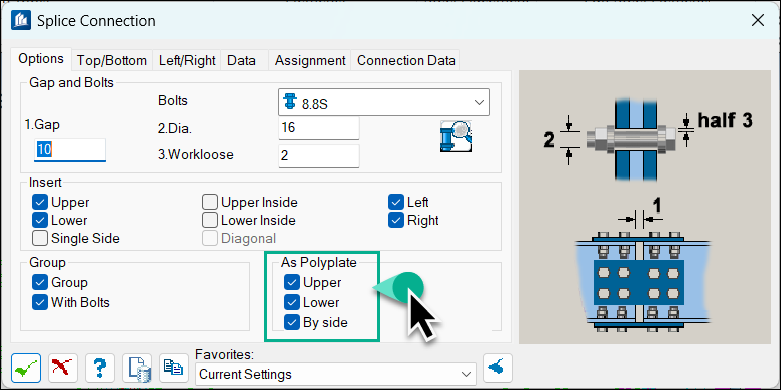Click the copy settings icon
Viewport: 781px width, 390px height.
[173, 368]
